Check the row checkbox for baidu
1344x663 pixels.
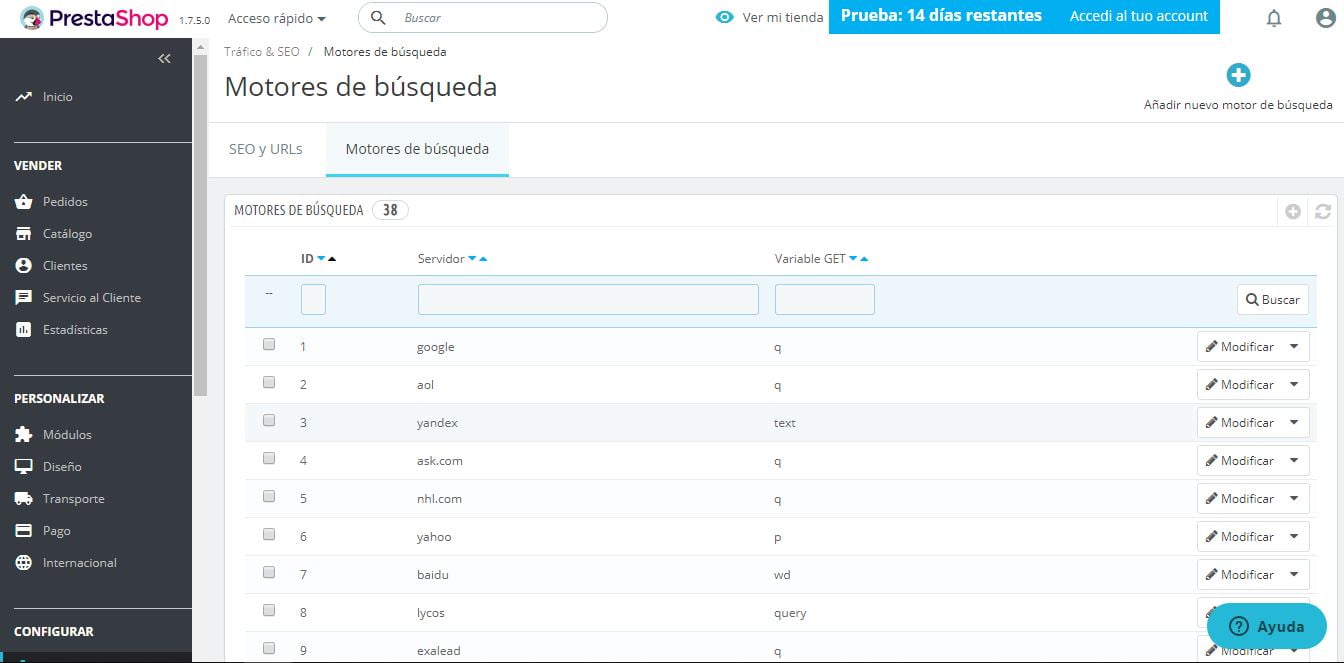pyautogui.click(x=268, y=572)
